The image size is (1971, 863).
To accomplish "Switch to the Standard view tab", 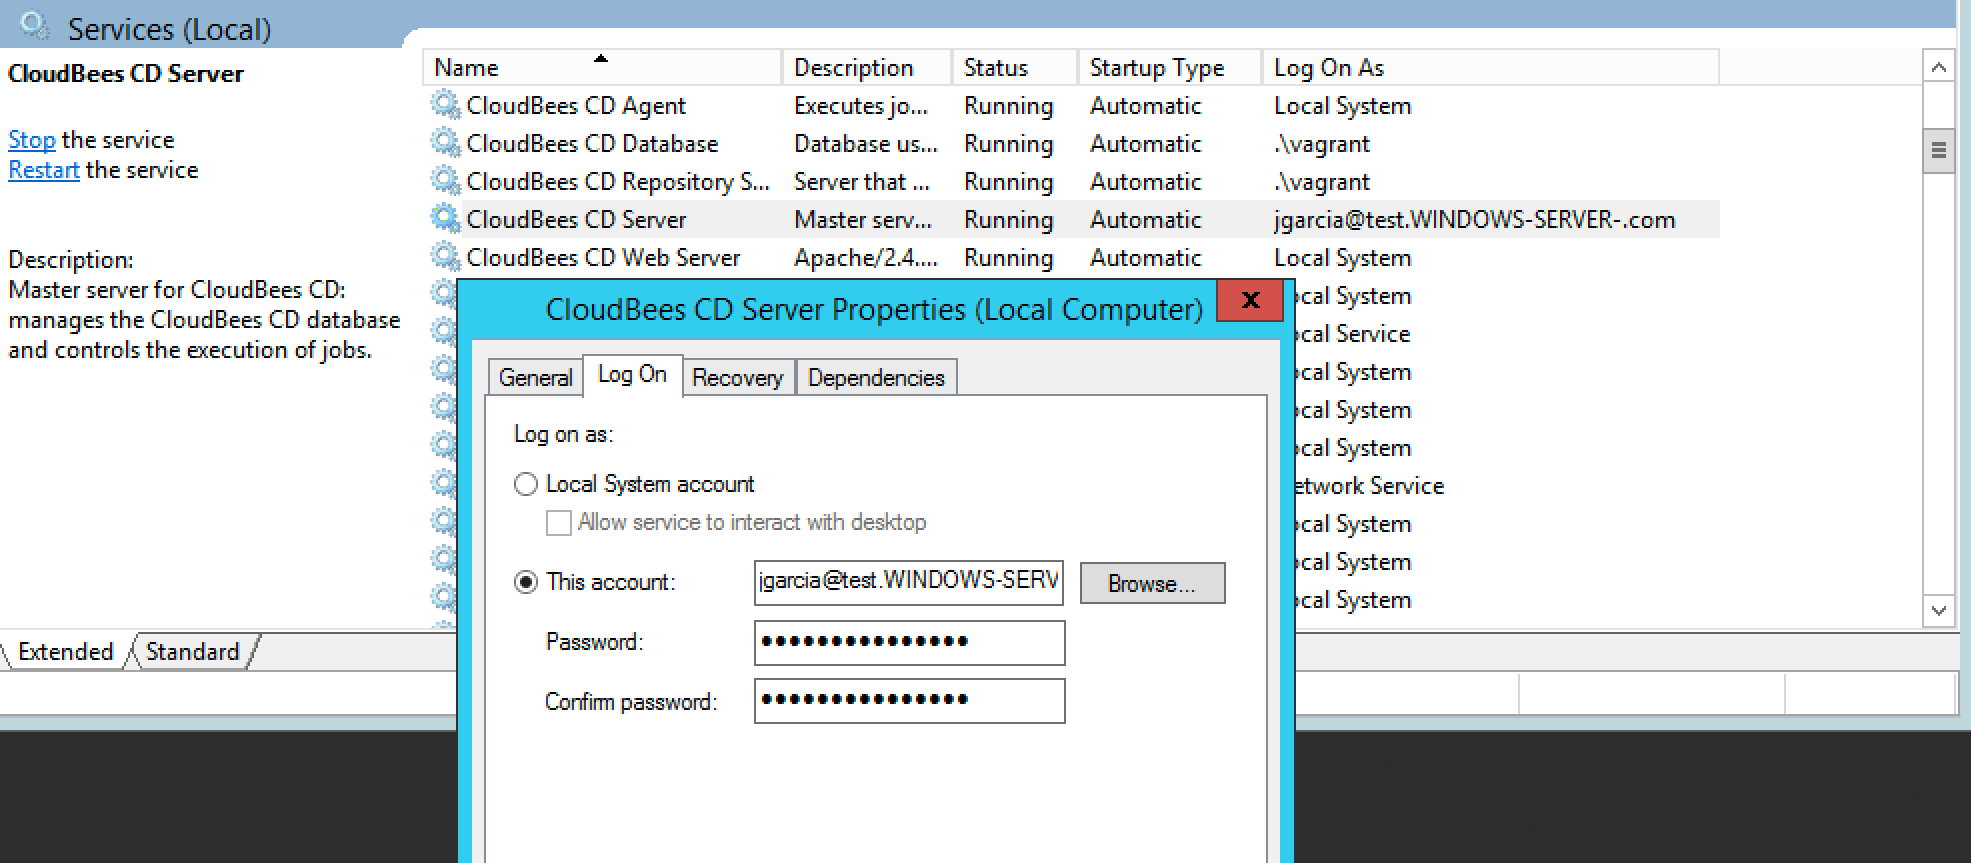I will coord(193,652).
